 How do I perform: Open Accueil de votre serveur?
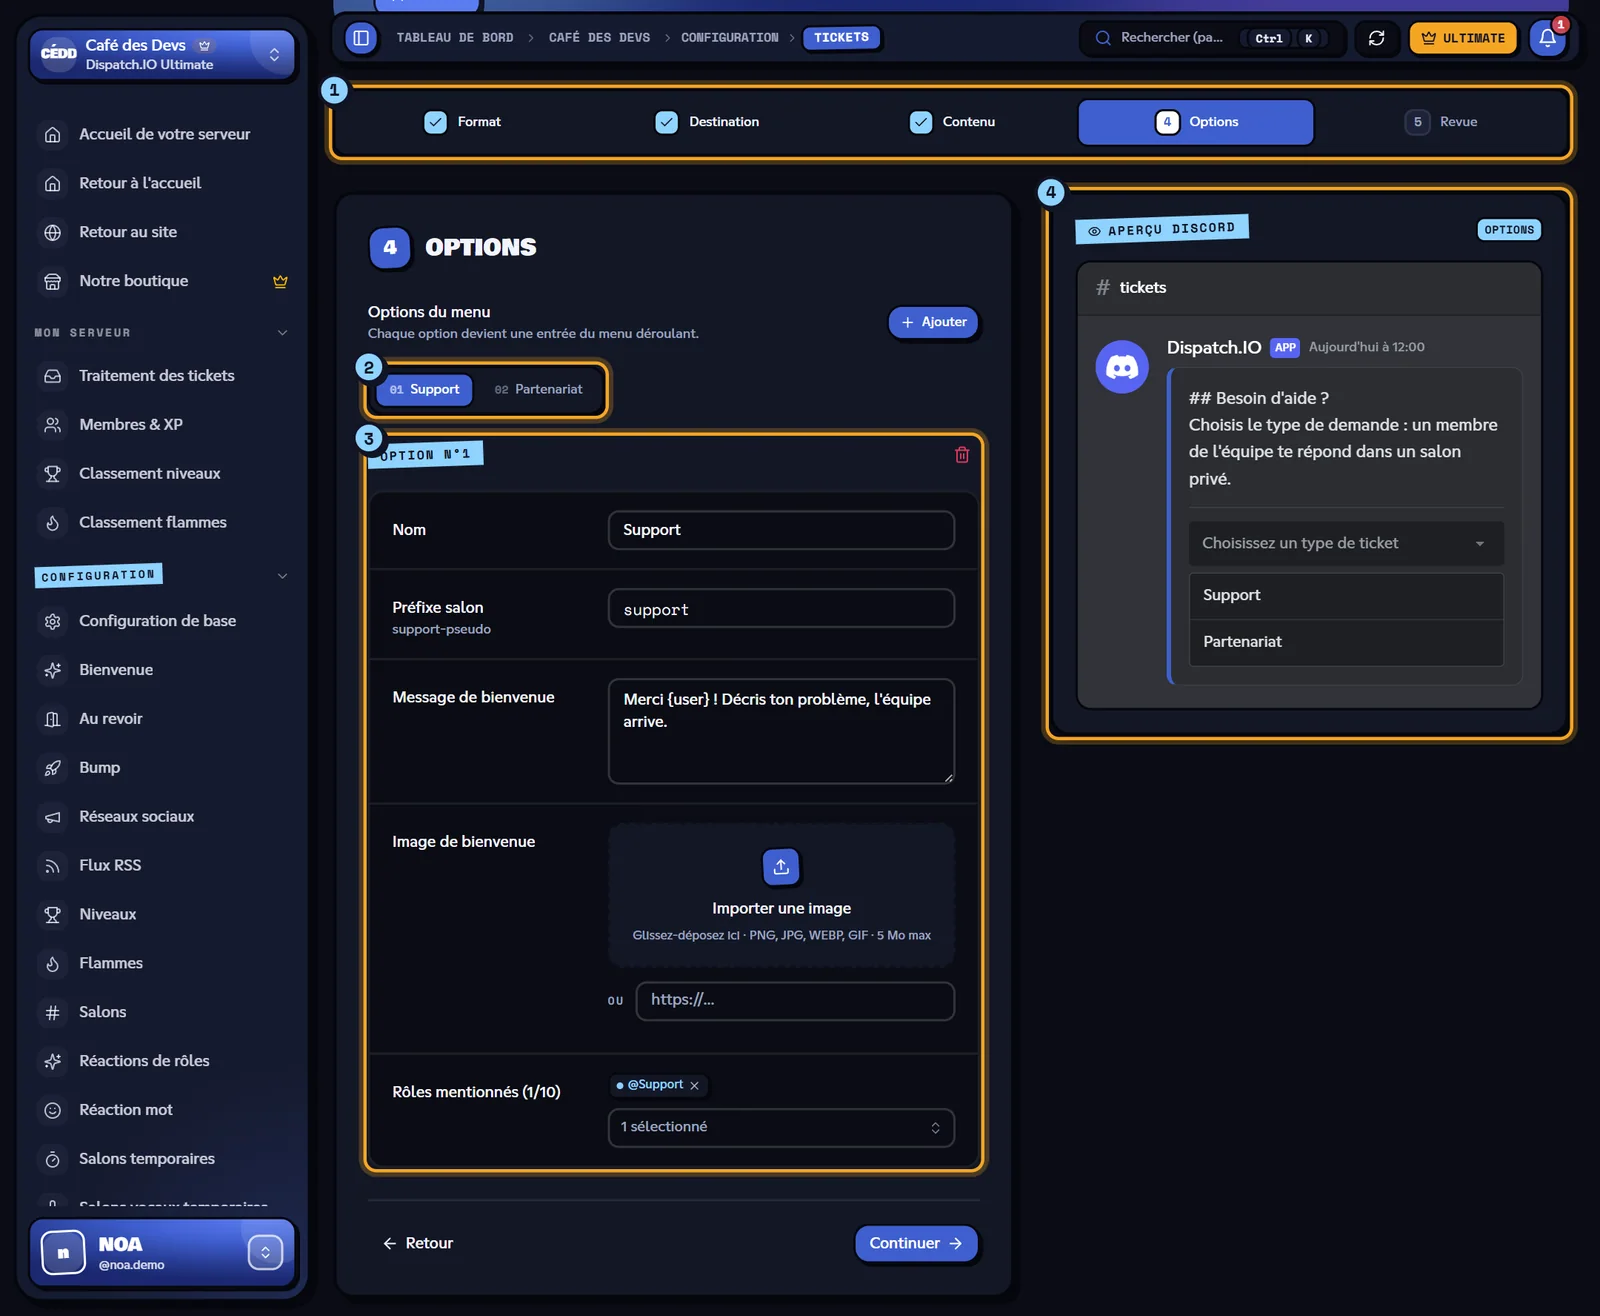pyautogui.click(x=165, y=134)
